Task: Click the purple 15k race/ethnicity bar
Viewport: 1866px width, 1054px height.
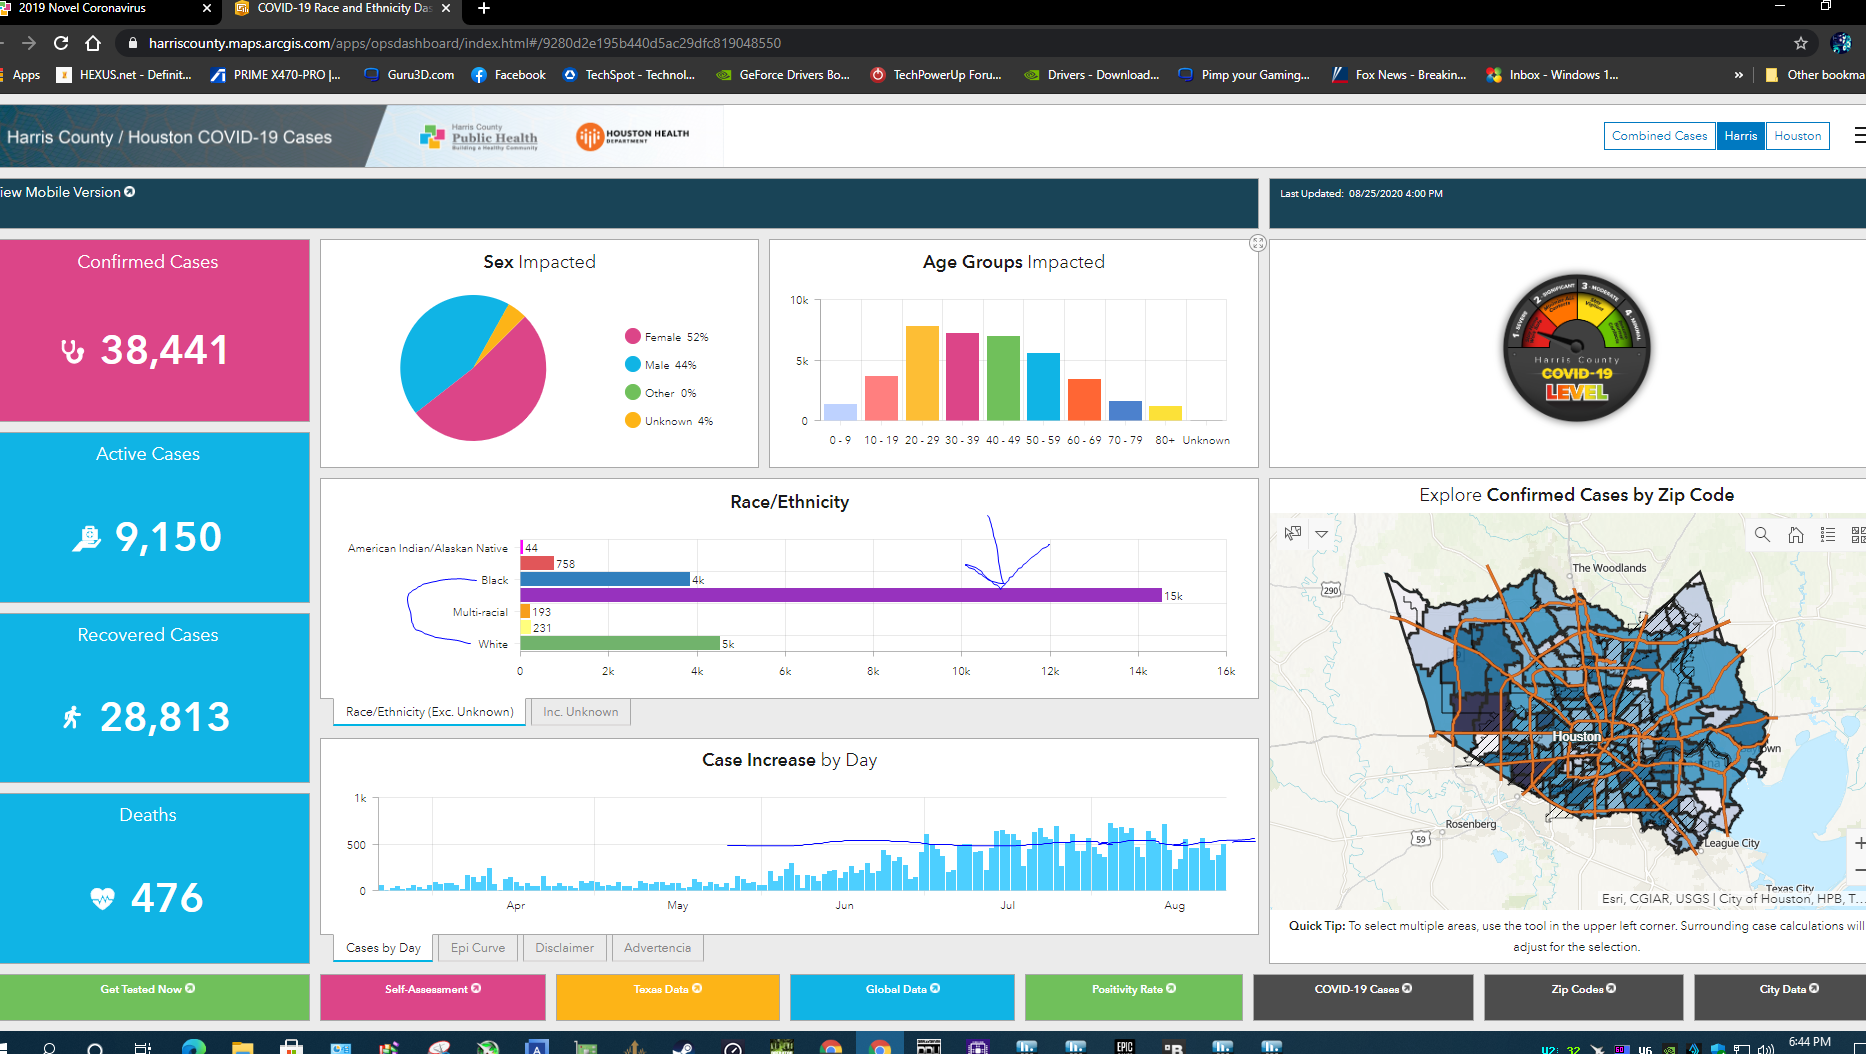Action: click(841, 595)
